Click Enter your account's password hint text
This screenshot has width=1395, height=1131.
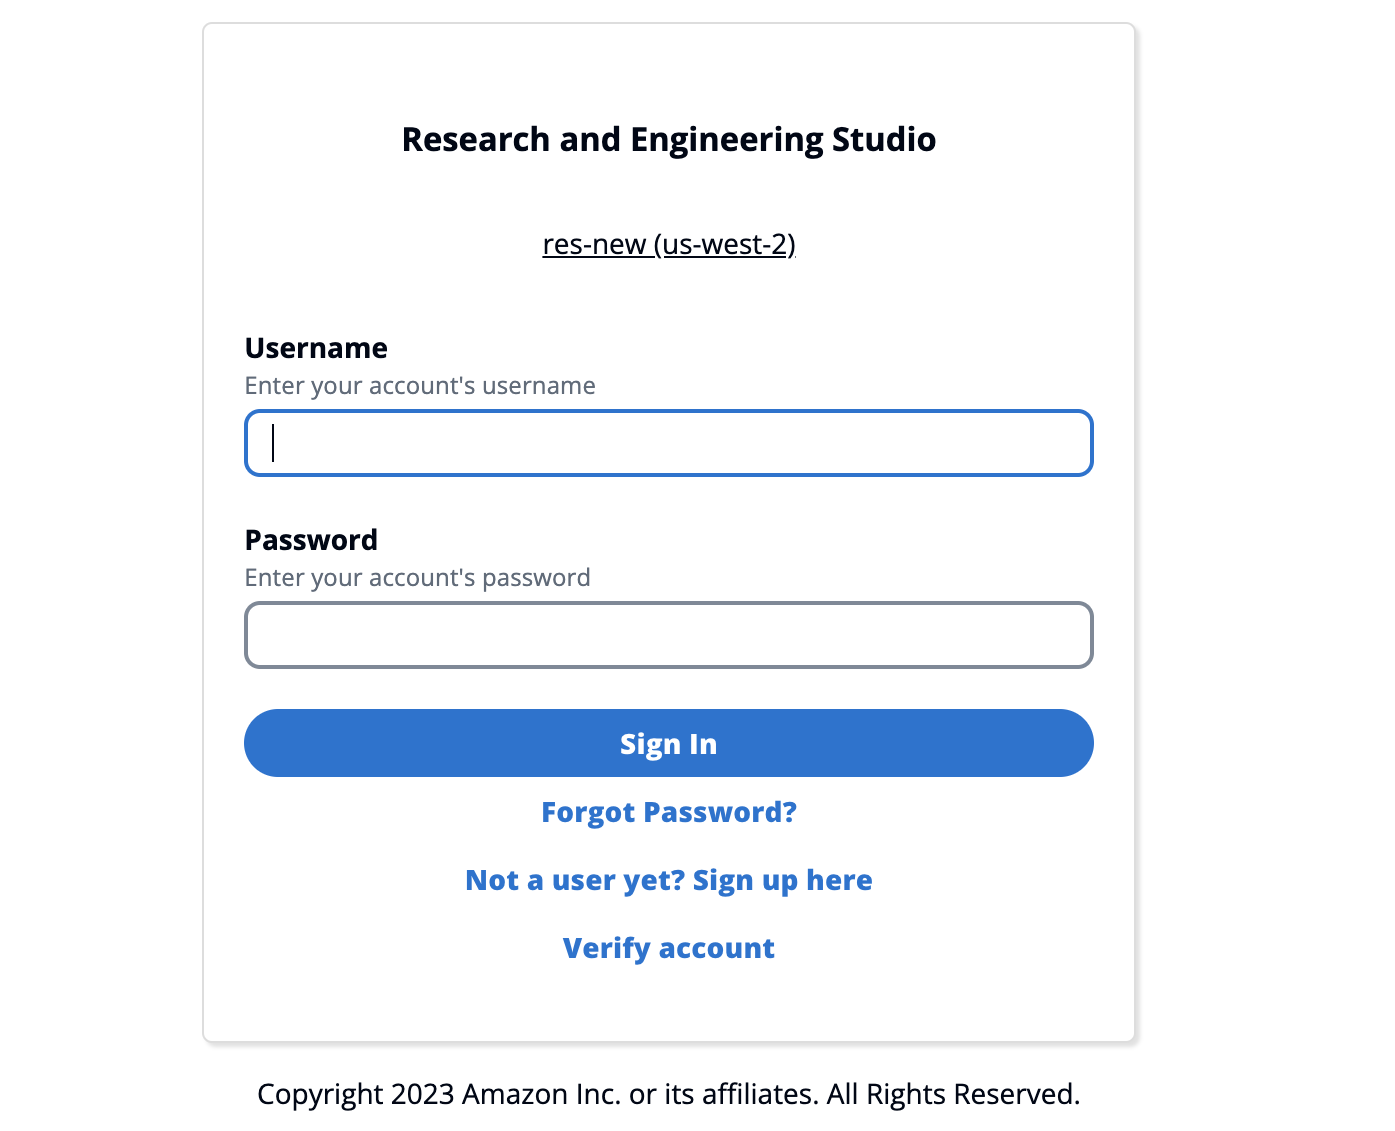pos(417,577)
